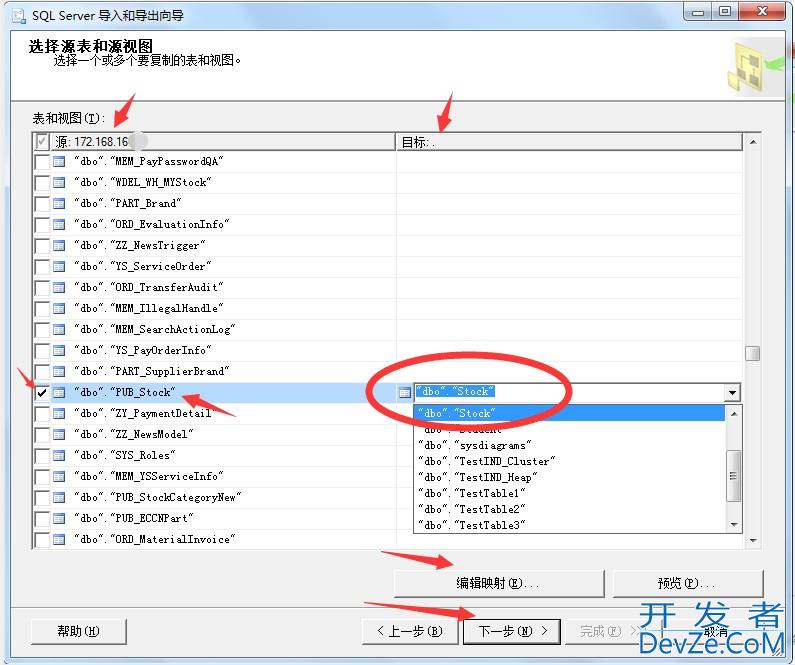Click table icon for MEM_SearchActionLog row
The height and width of the screenshot is (665, 795).
pyautogui.click(x=59, y=330)
